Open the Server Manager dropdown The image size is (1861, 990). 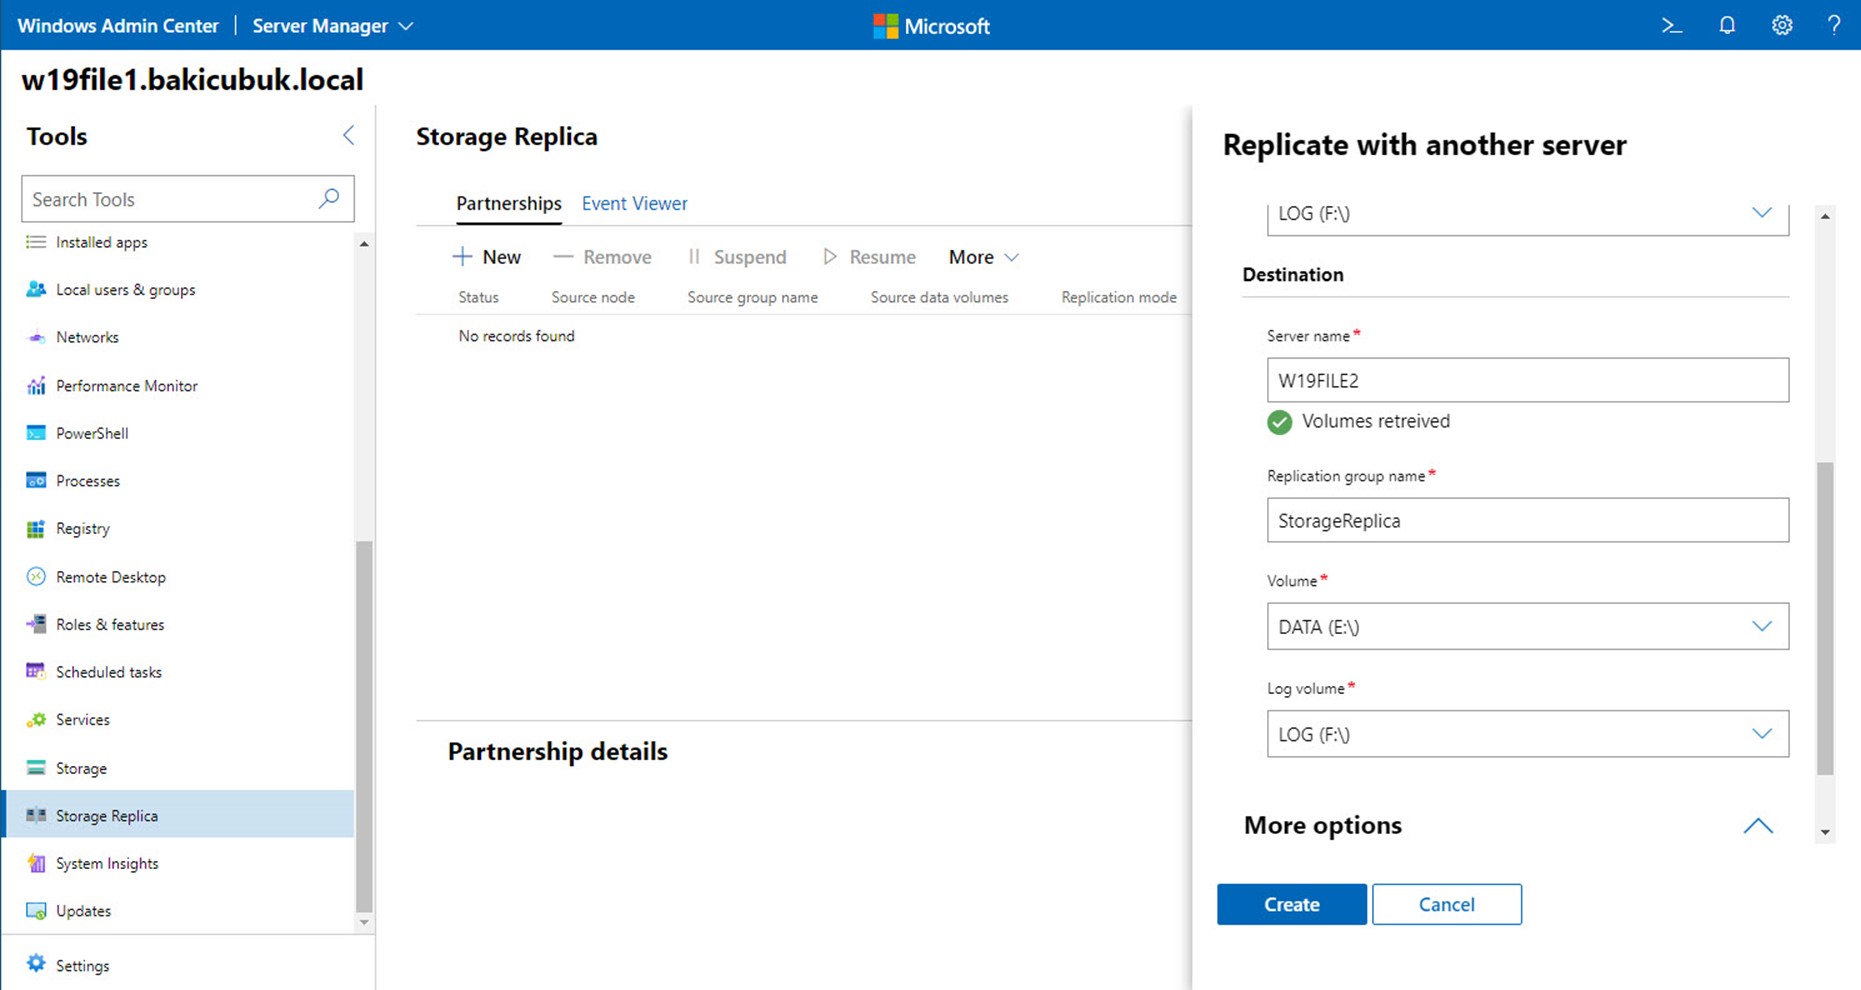coord(333,26)
